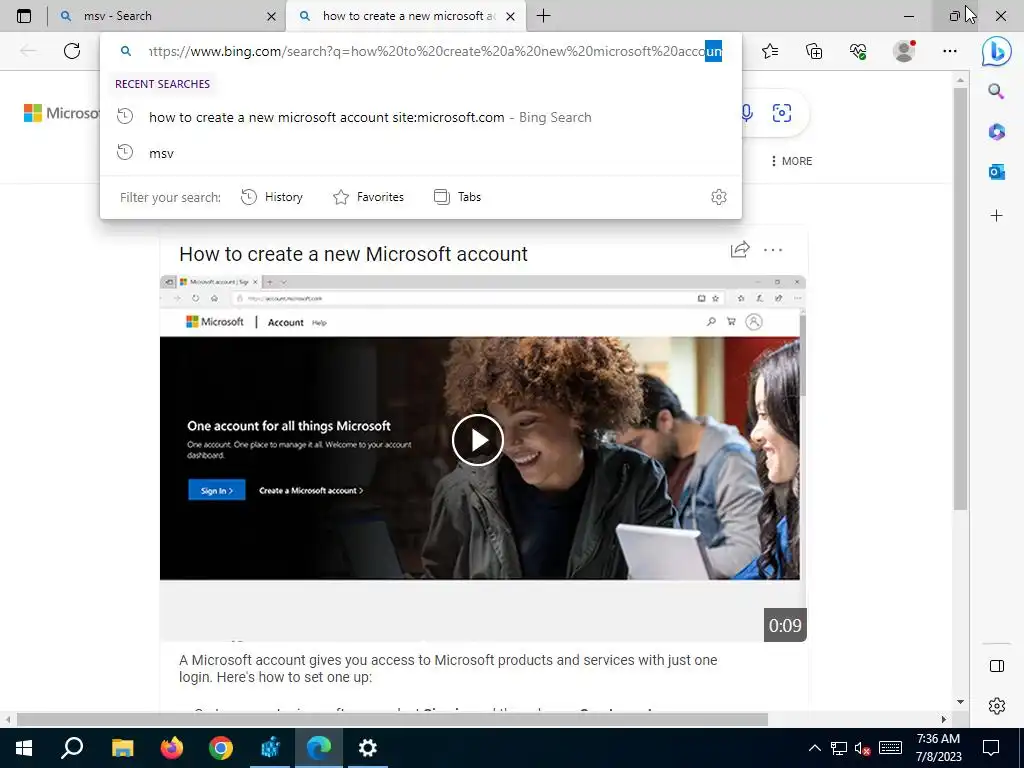
Task: Switch to the "msv - Search" tab
Action: point(167,16)
